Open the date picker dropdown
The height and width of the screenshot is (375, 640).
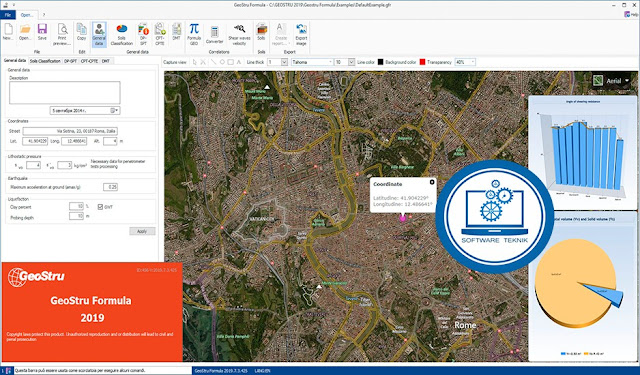[x=114, y=110]
